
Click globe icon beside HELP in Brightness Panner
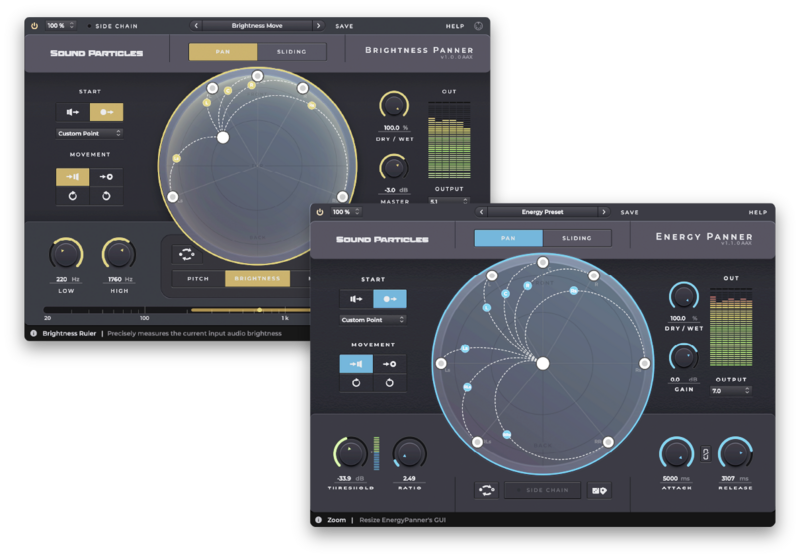pyautogui.click(x=479, y=26)
